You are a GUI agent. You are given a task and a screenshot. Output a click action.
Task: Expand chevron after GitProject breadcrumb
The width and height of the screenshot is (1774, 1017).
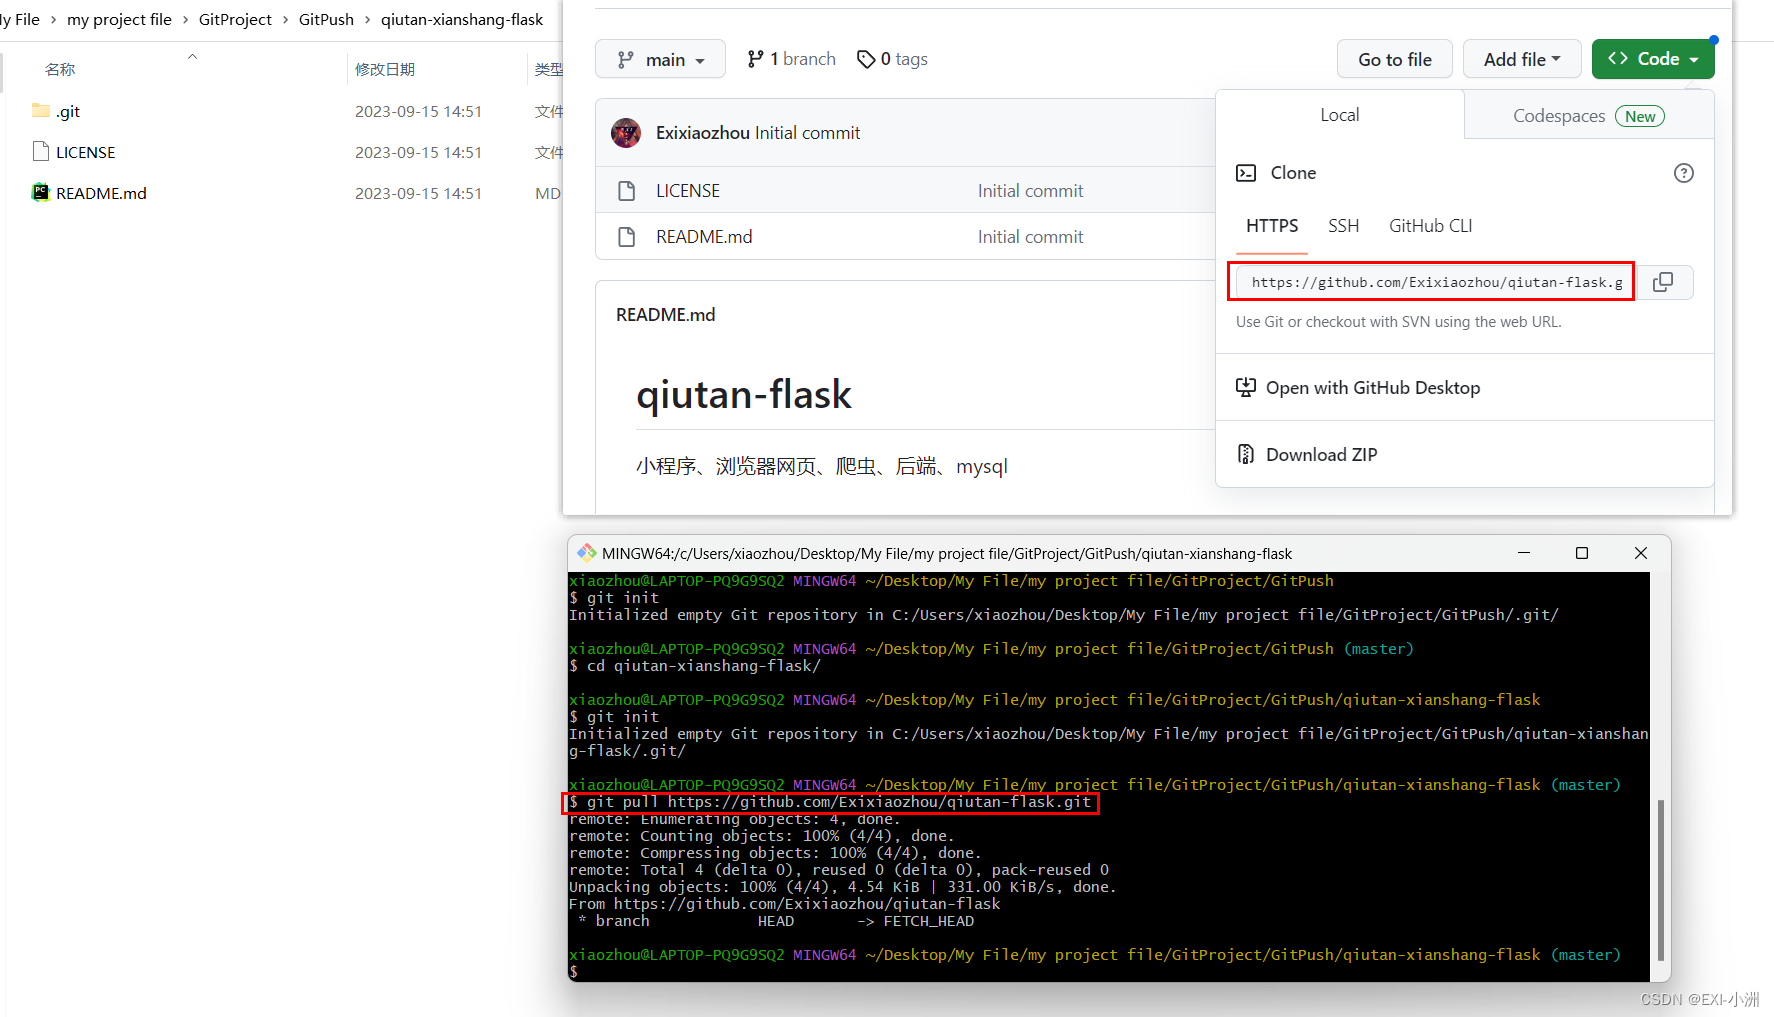pyautogui.click(x=285, y=19)
